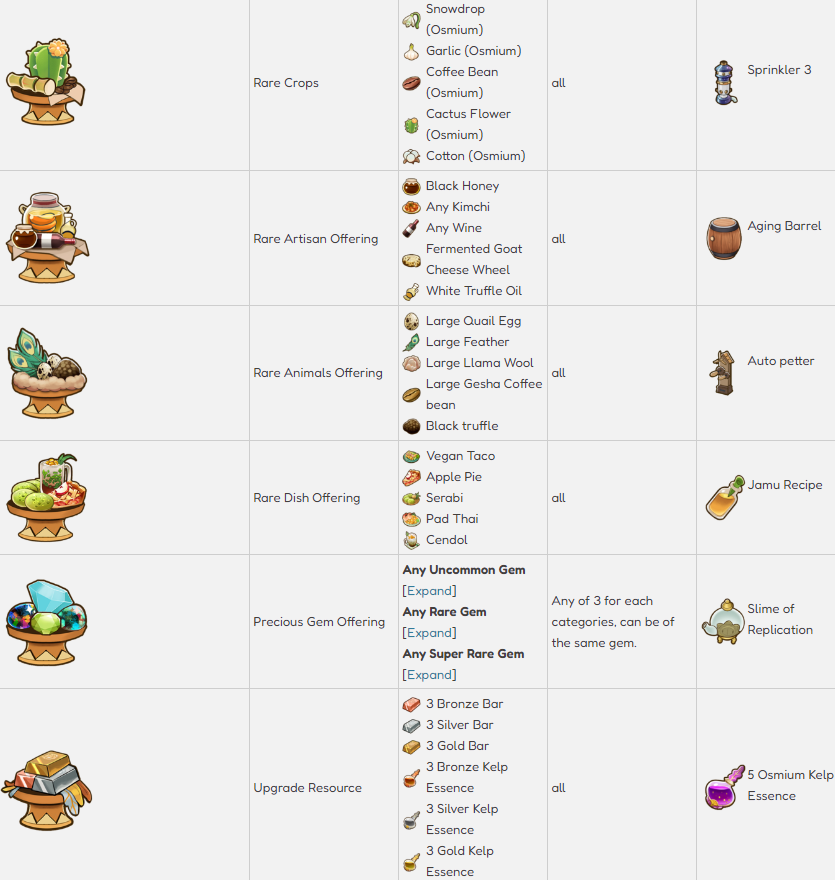This screenshot has height=880, width=835.
Task: Click the Sprinkler 3 reward icon
Action: [725, 83]
